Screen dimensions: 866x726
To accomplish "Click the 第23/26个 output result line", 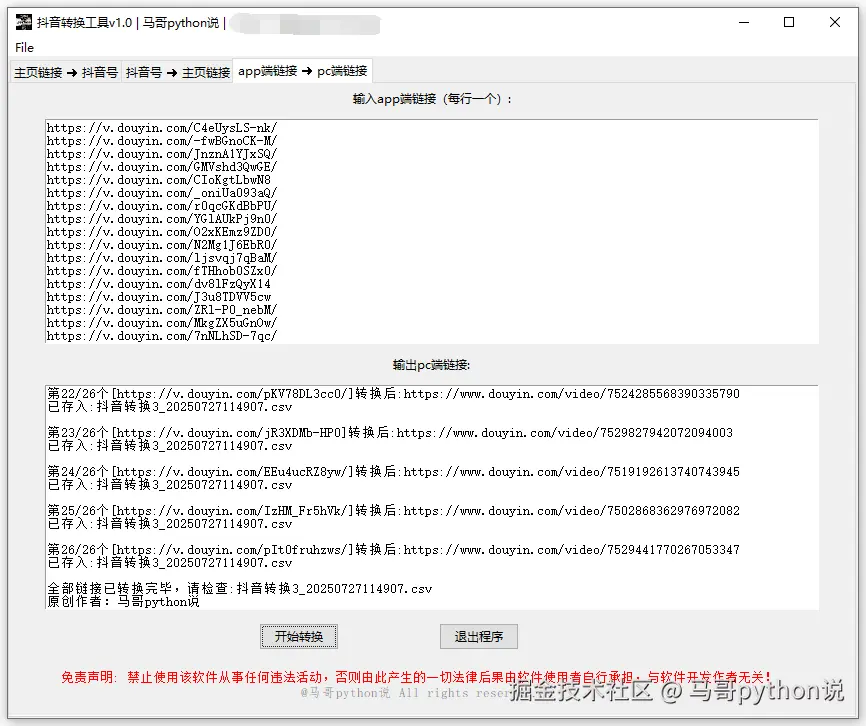I will click(390, 433).
